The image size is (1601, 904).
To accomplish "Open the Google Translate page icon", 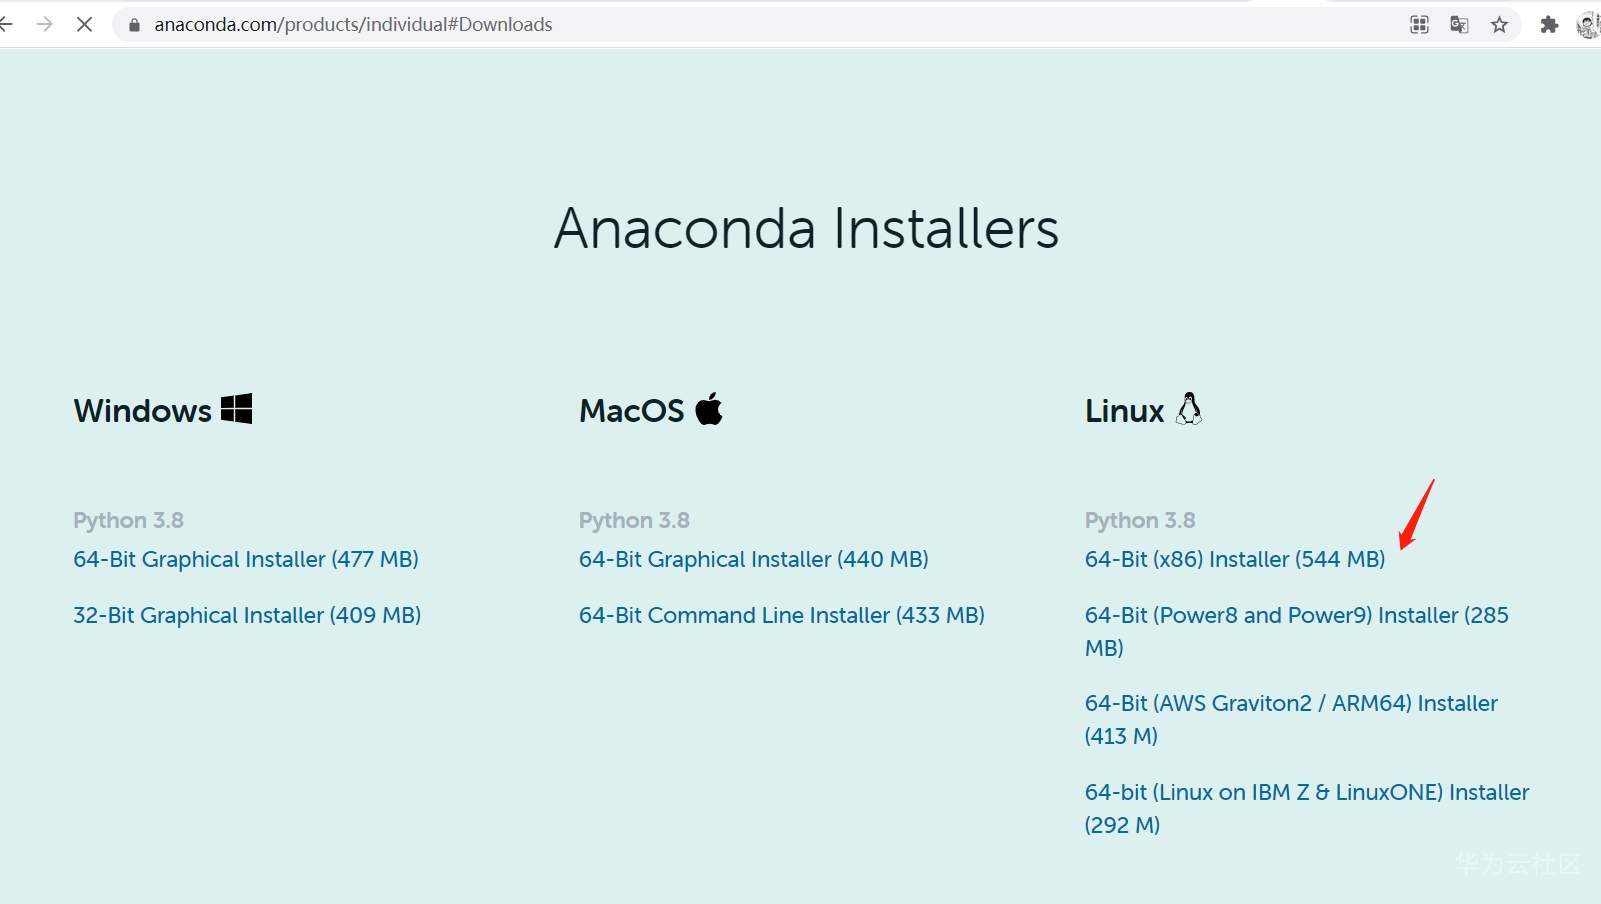I will tap(1459, 25).
